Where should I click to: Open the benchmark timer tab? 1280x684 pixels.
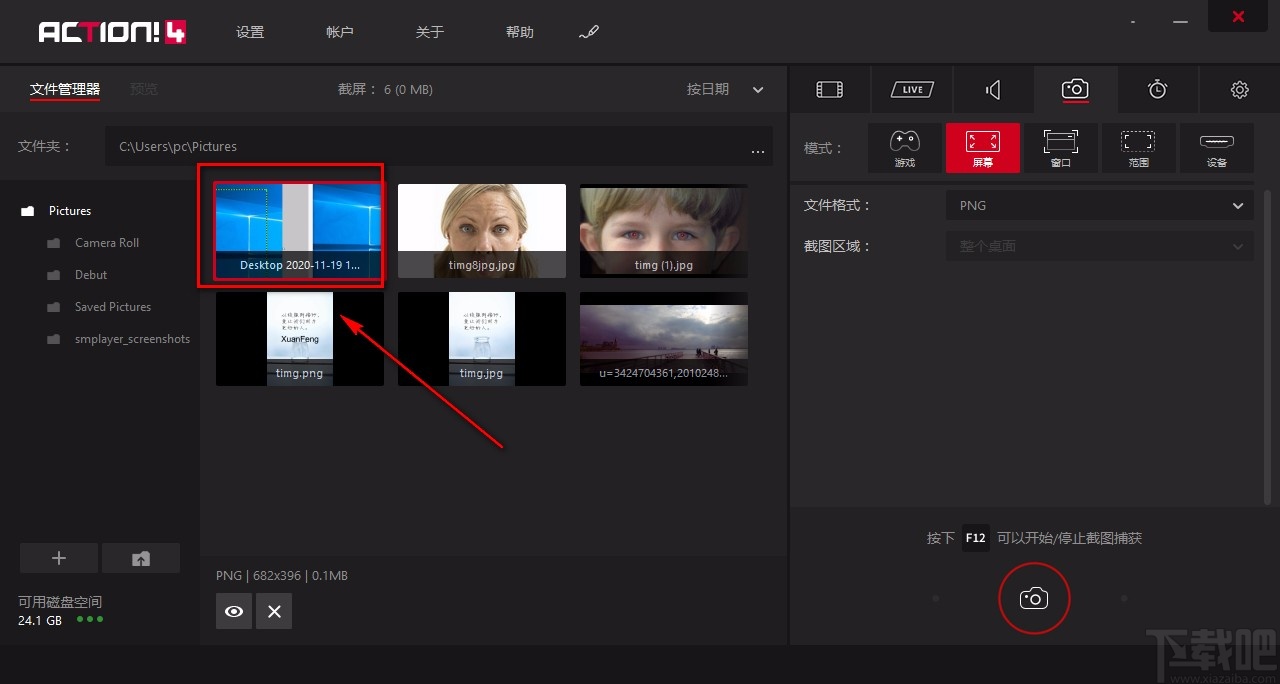coord(1157,90)
